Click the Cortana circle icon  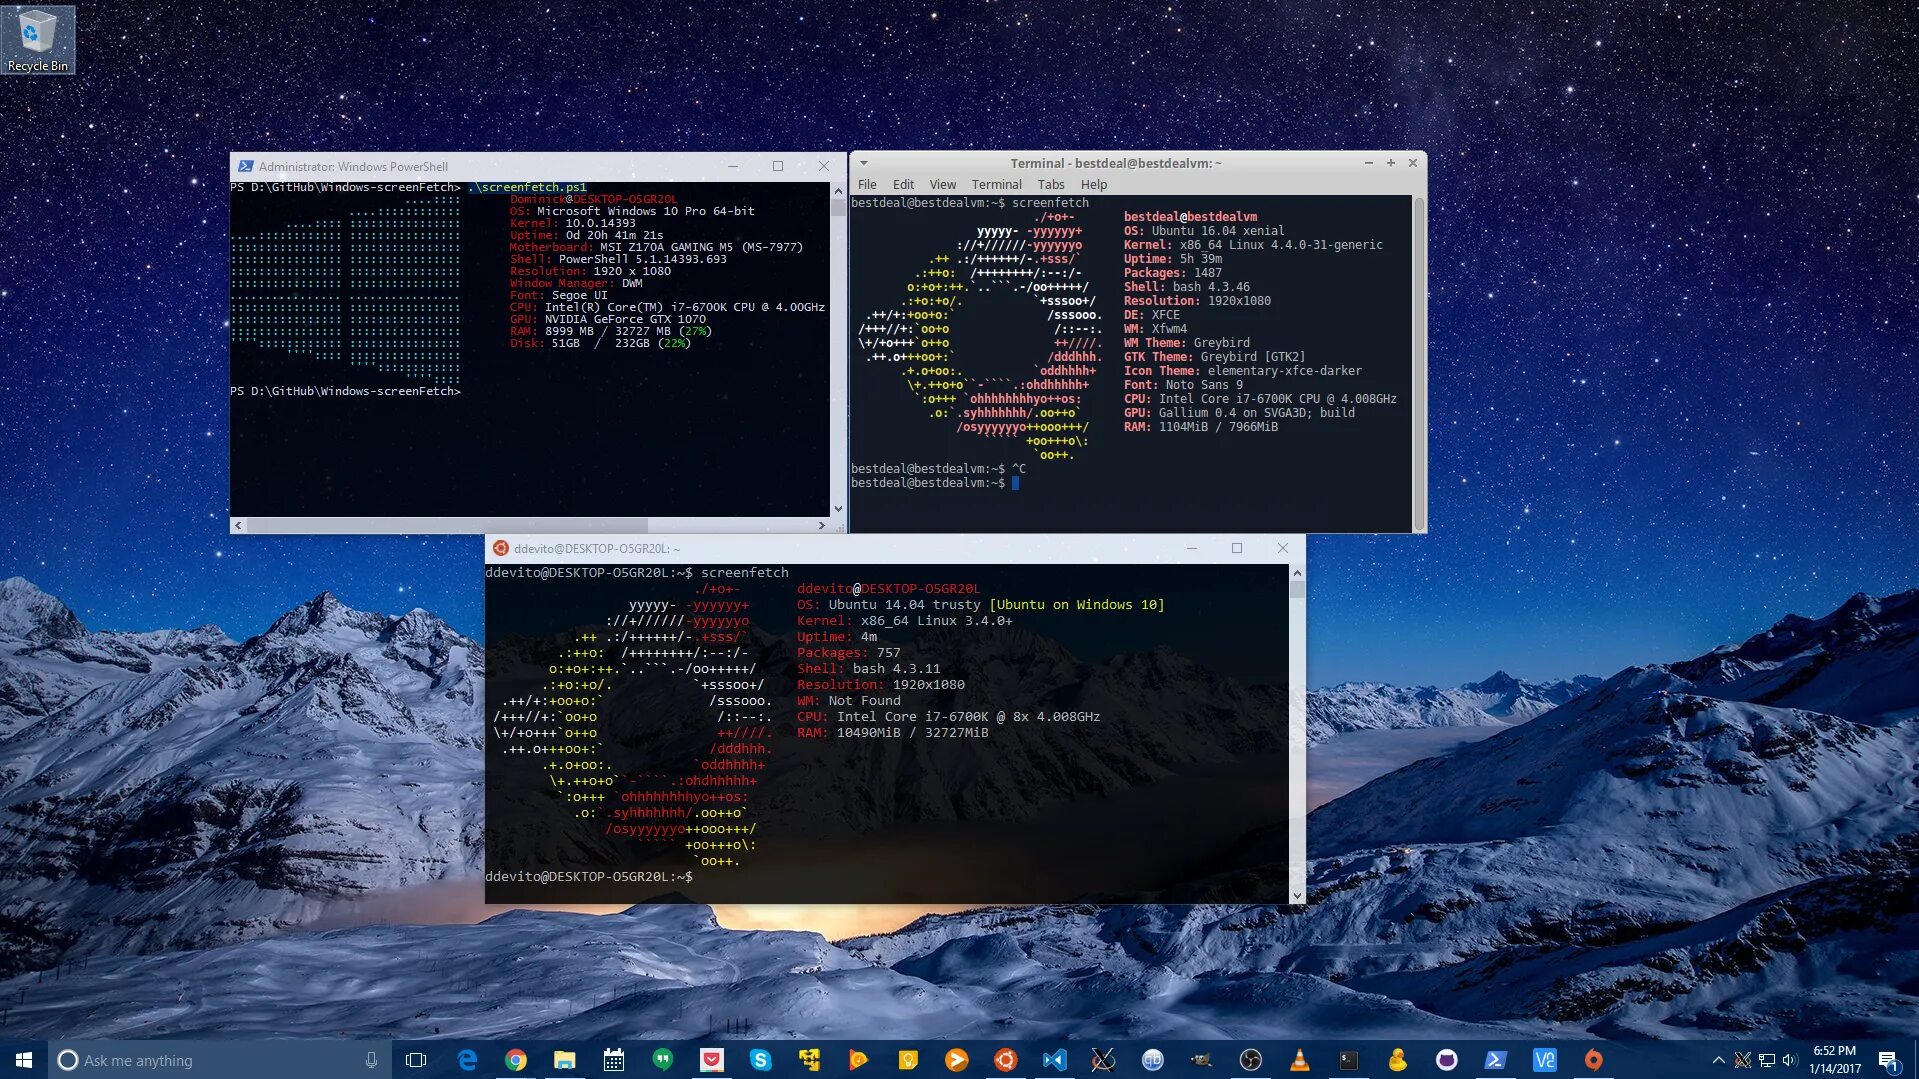(68, 1060)
